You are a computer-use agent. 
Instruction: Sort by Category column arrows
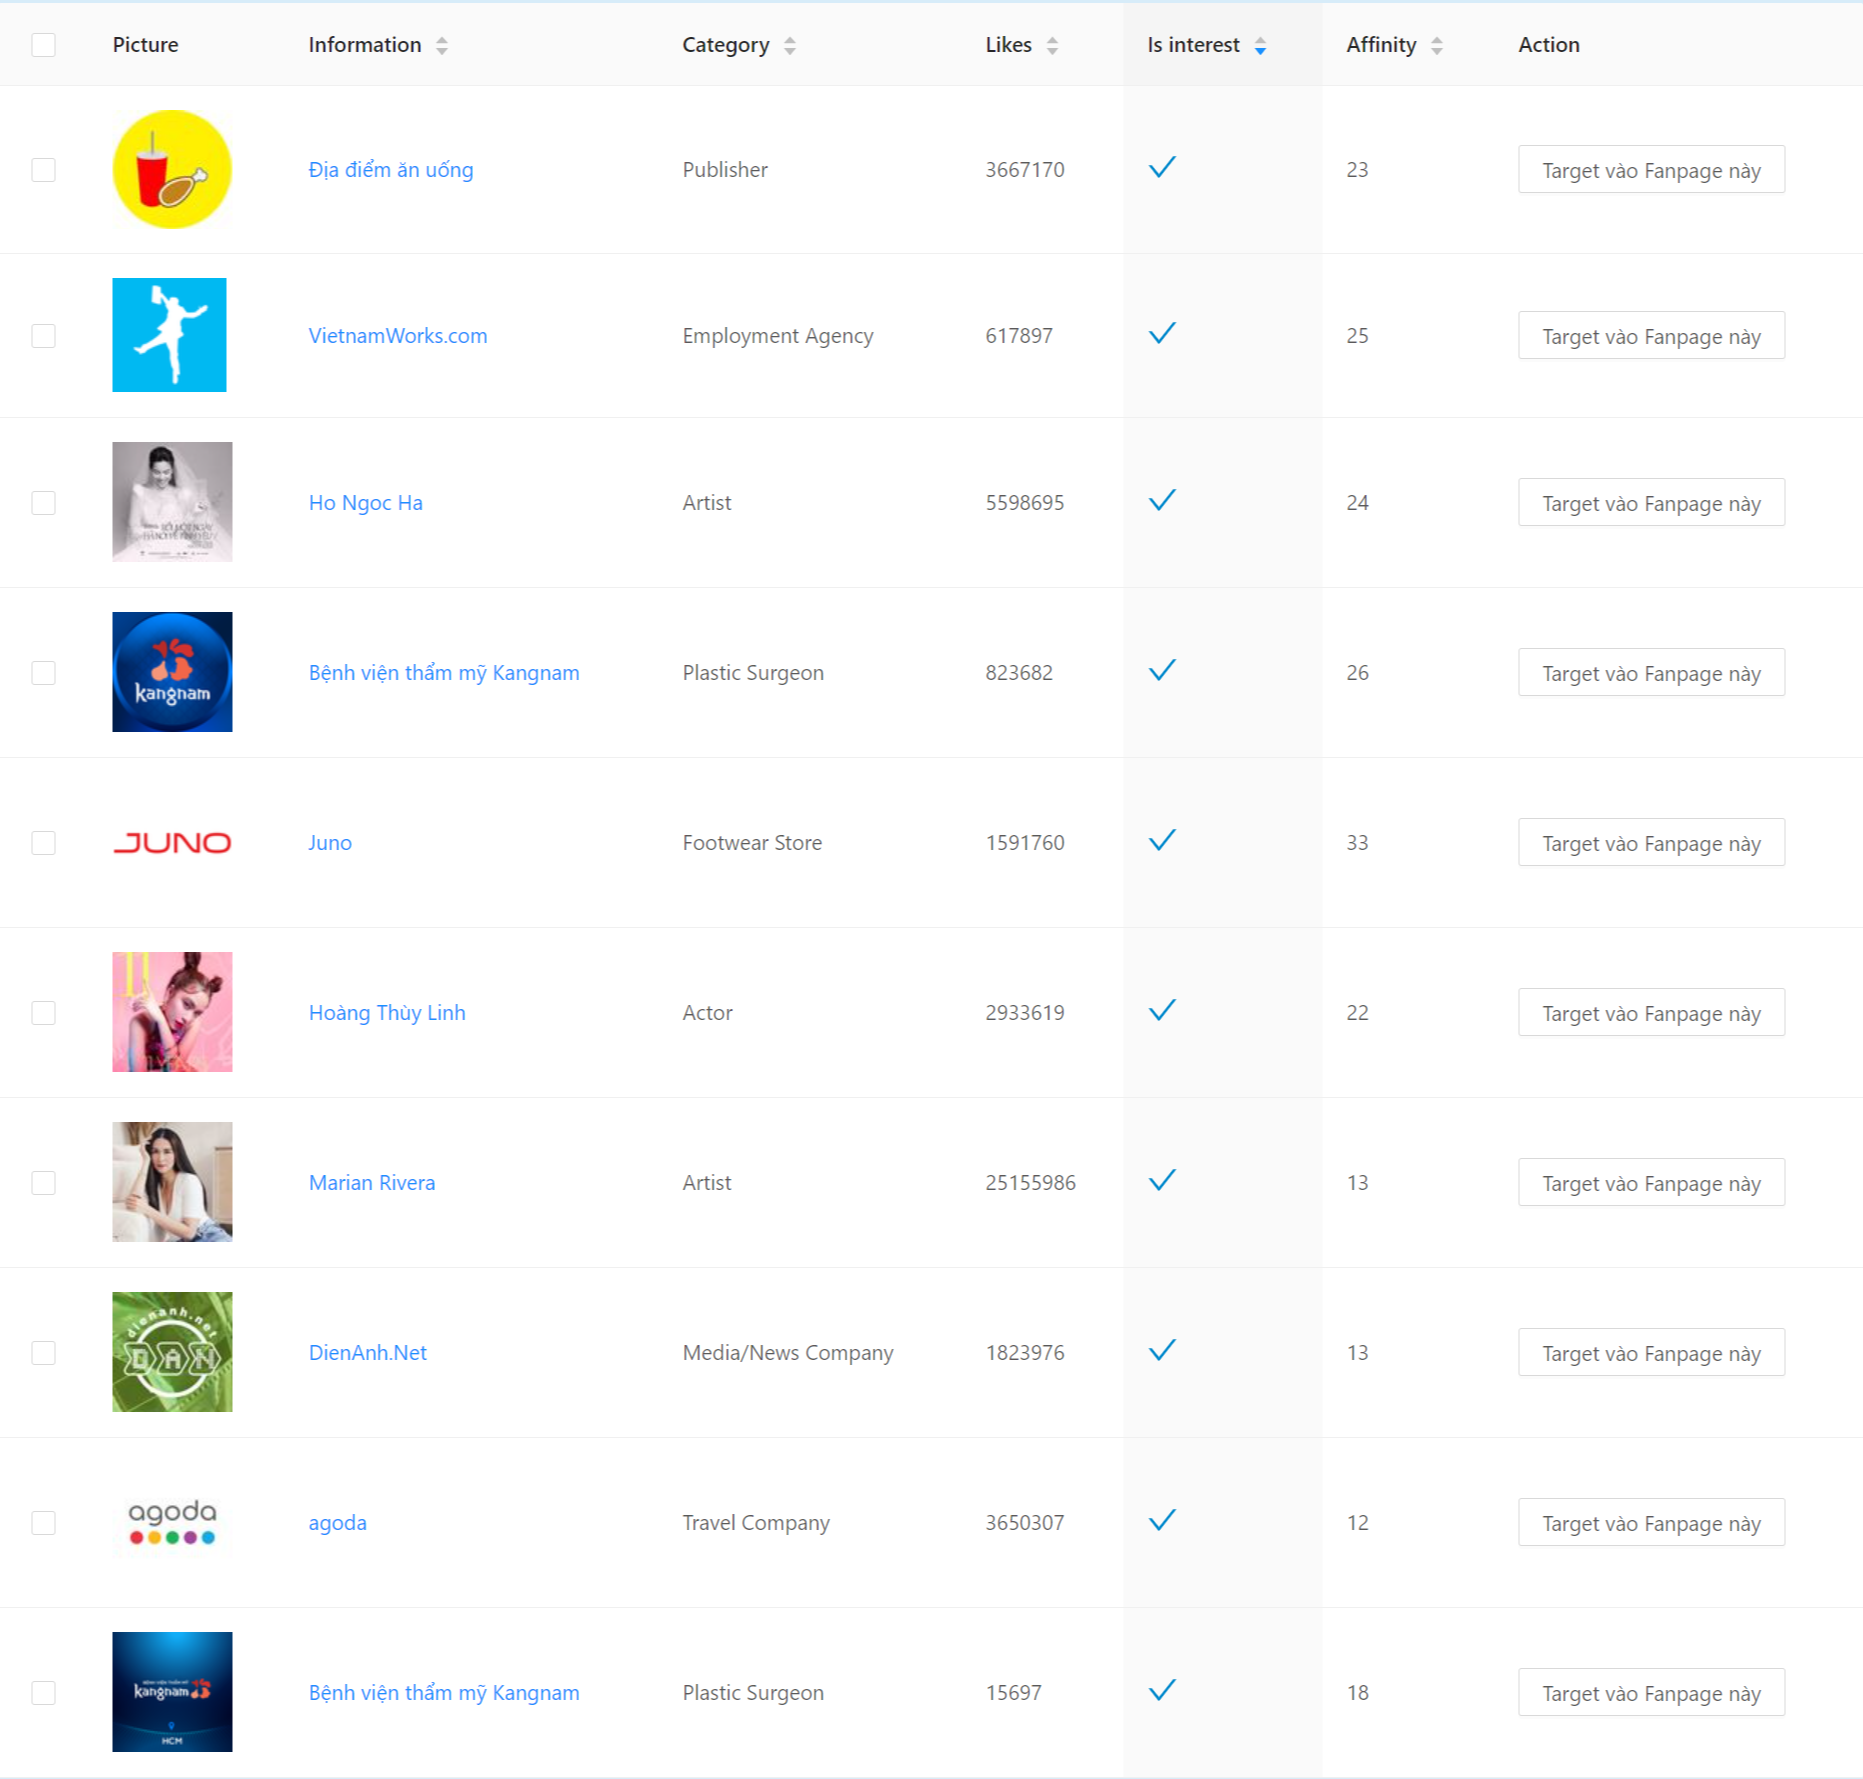click(790, 45)
